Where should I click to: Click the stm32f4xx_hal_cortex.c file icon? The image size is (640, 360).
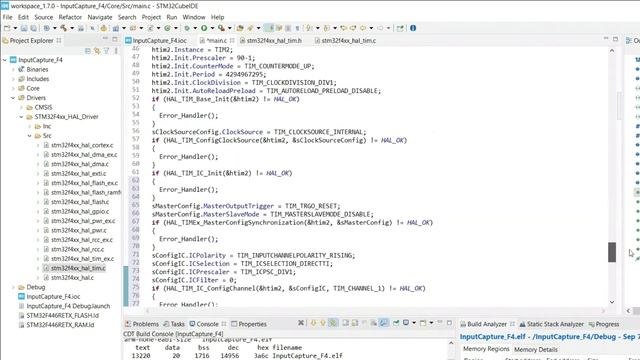coord(46,145)
